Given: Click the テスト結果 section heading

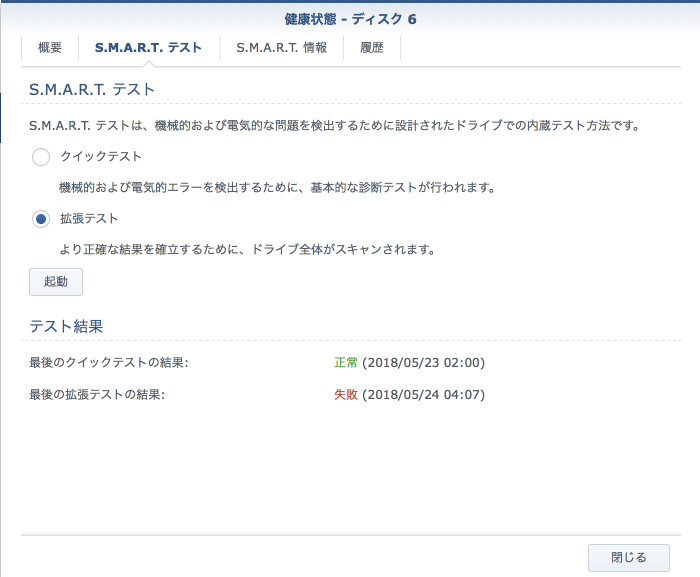Looking at the screenshot, I should (x=66, y=326).
